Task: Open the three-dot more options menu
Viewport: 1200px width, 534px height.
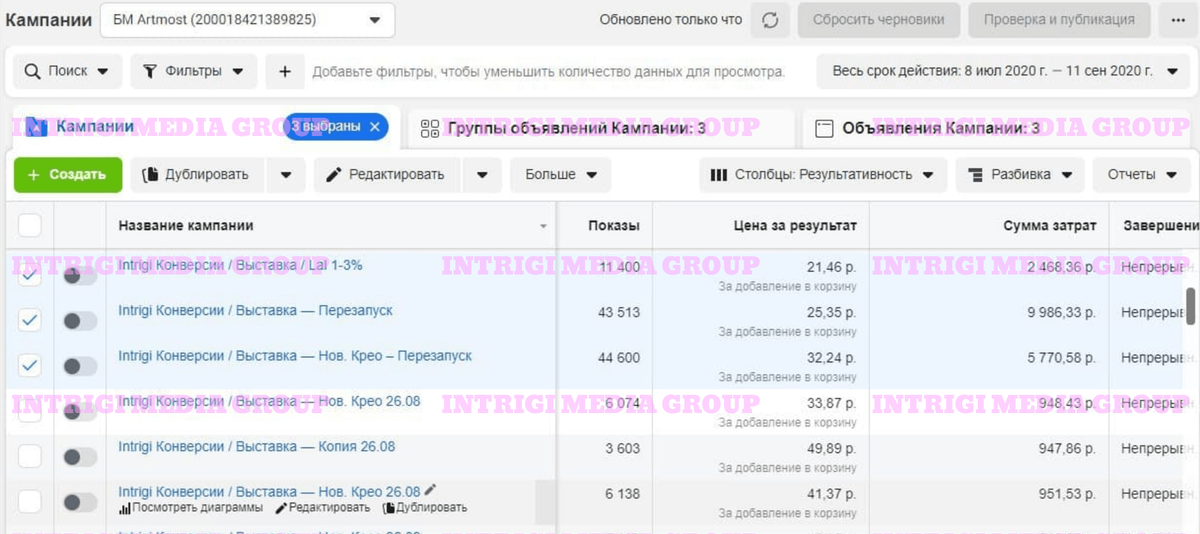Action: click(1178, 20)
